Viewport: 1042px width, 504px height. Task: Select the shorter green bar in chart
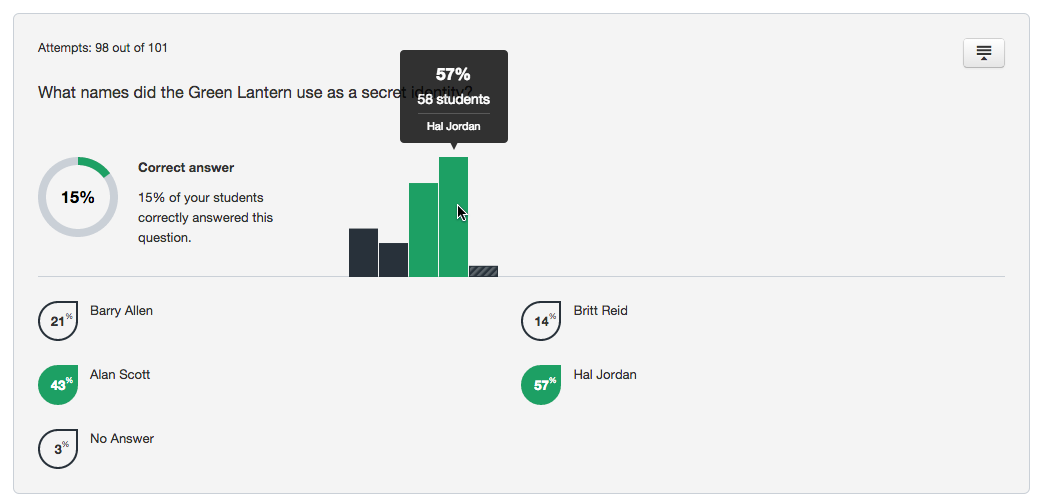coord(423,230)
